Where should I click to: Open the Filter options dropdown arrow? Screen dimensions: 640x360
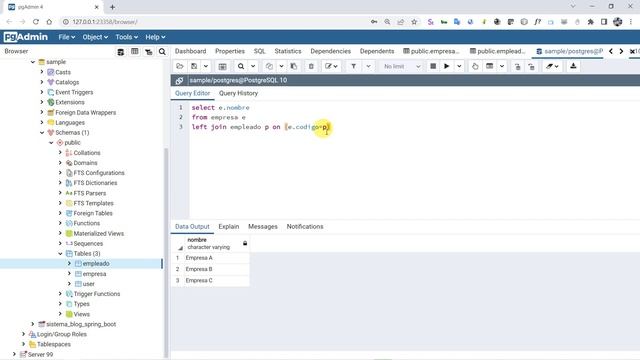(368, 66)
